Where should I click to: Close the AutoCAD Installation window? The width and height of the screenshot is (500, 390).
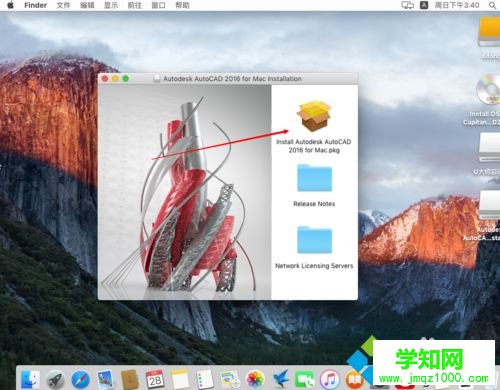(x=105, y=79)
